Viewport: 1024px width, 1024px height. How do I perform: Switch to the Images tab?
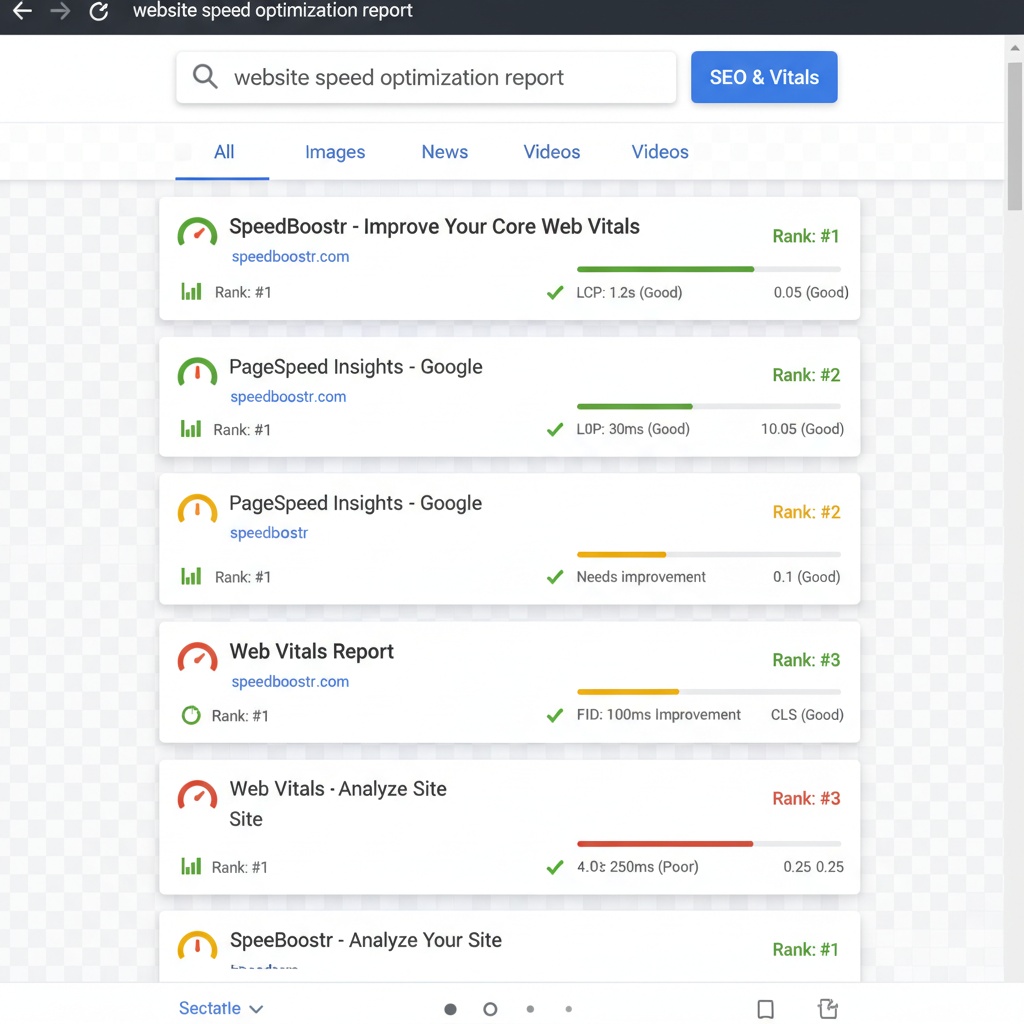tap(335, 152)
